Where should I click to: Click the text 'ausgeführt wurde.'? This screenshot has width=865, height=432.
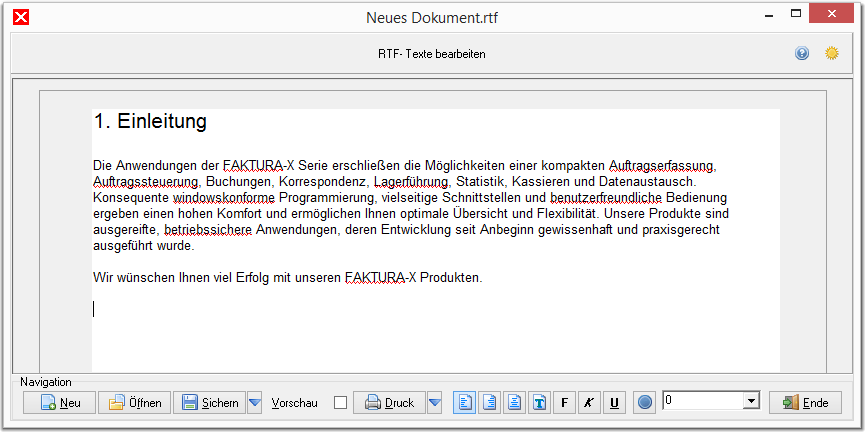[x=144, y=246]
